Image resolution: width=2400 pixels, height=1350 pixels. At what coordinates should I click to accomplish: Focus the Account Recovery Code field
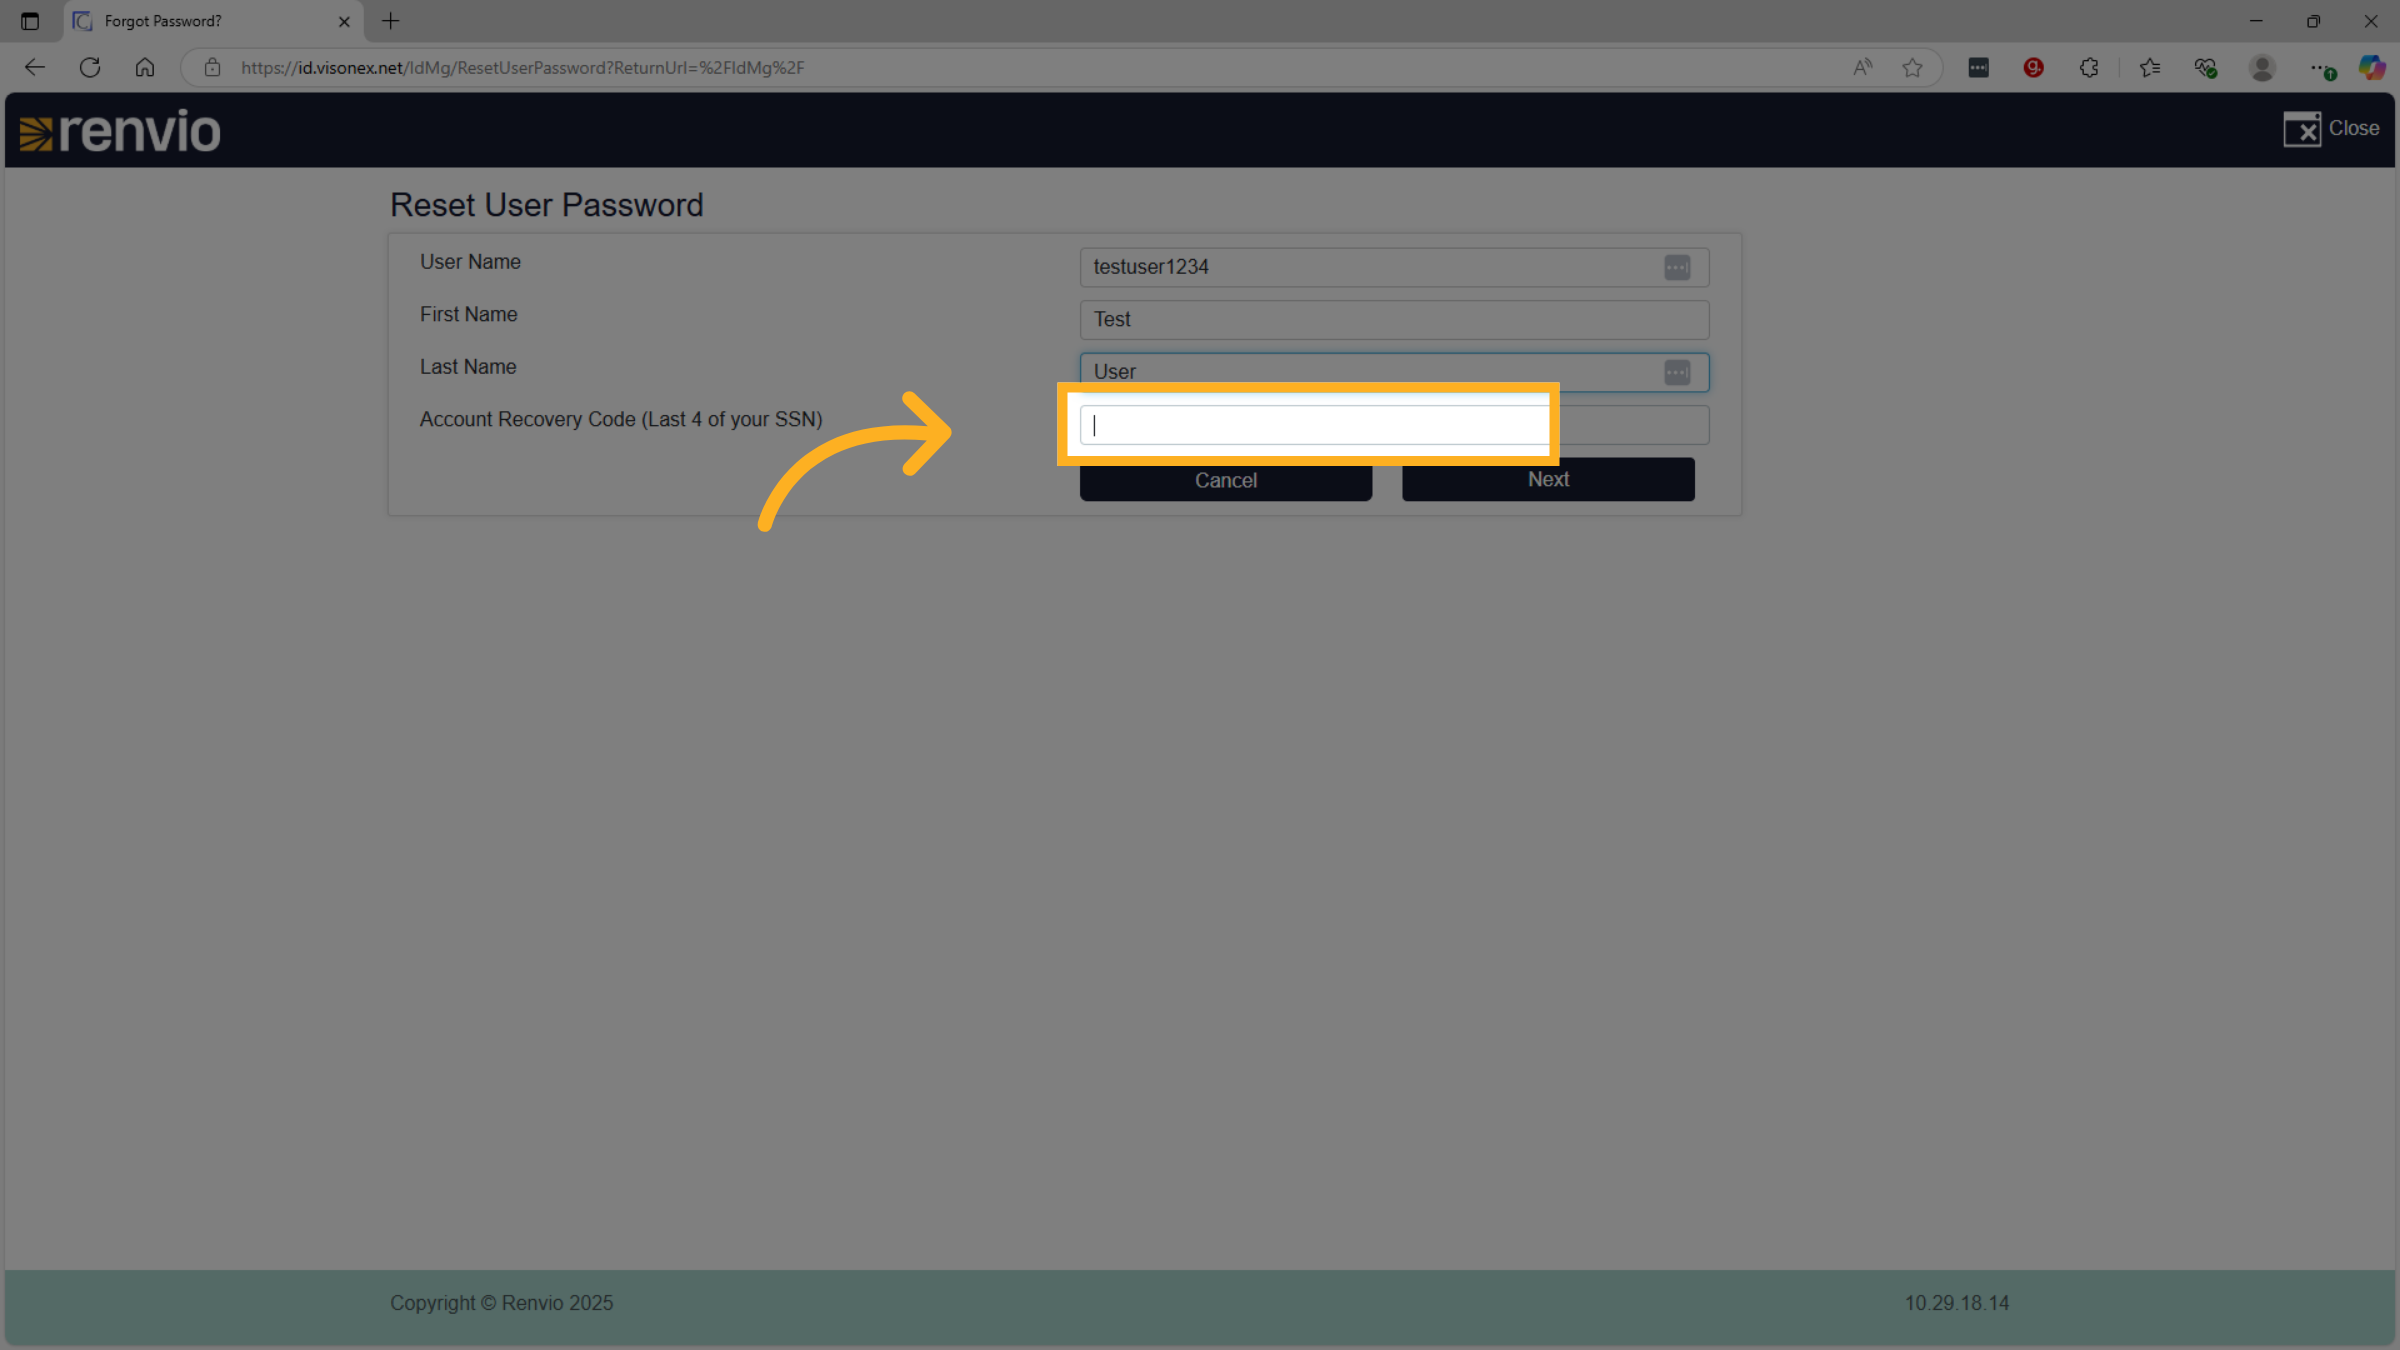tap(1394, 425)
